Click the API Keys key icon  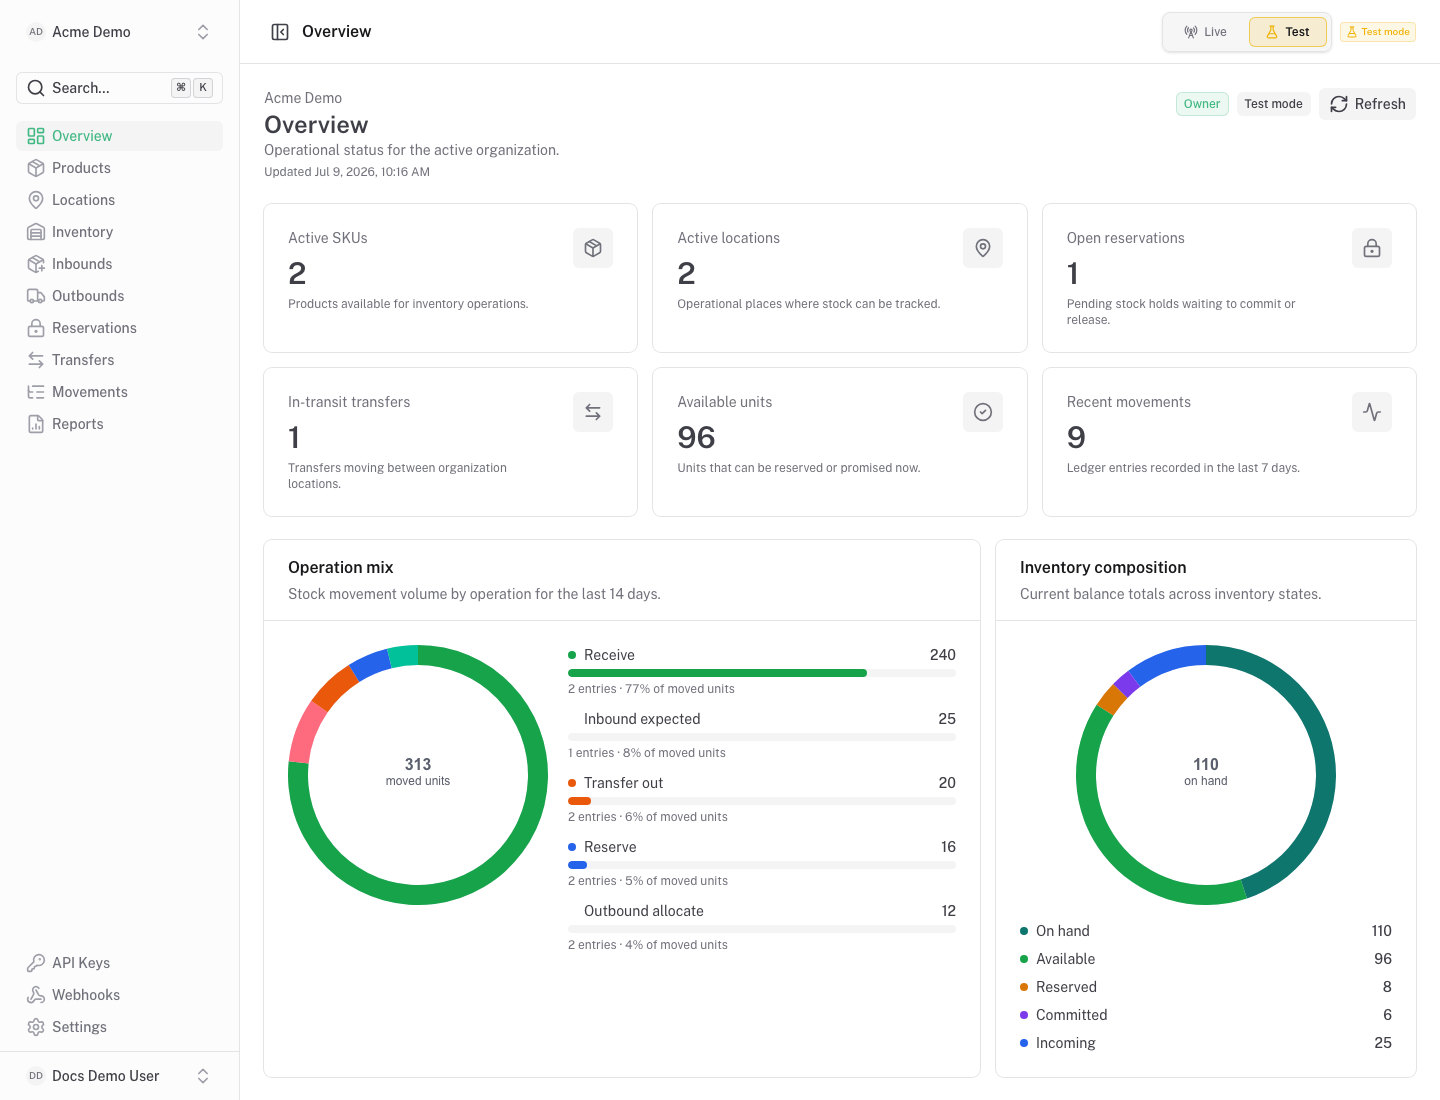pyautogui.click(x=36, y=963)
